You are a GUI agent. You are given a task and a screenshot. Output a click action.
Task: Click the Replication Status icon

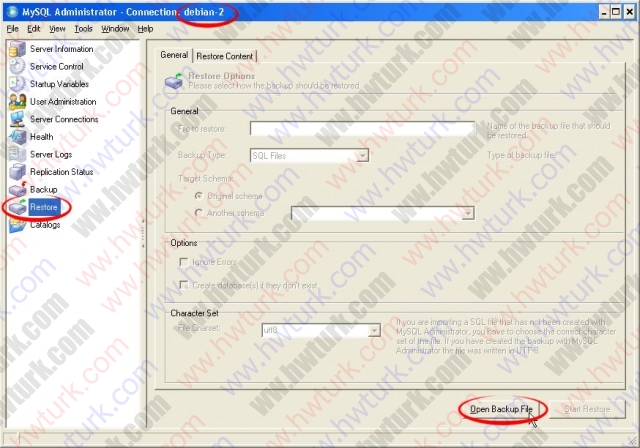(x=17, y=172)
